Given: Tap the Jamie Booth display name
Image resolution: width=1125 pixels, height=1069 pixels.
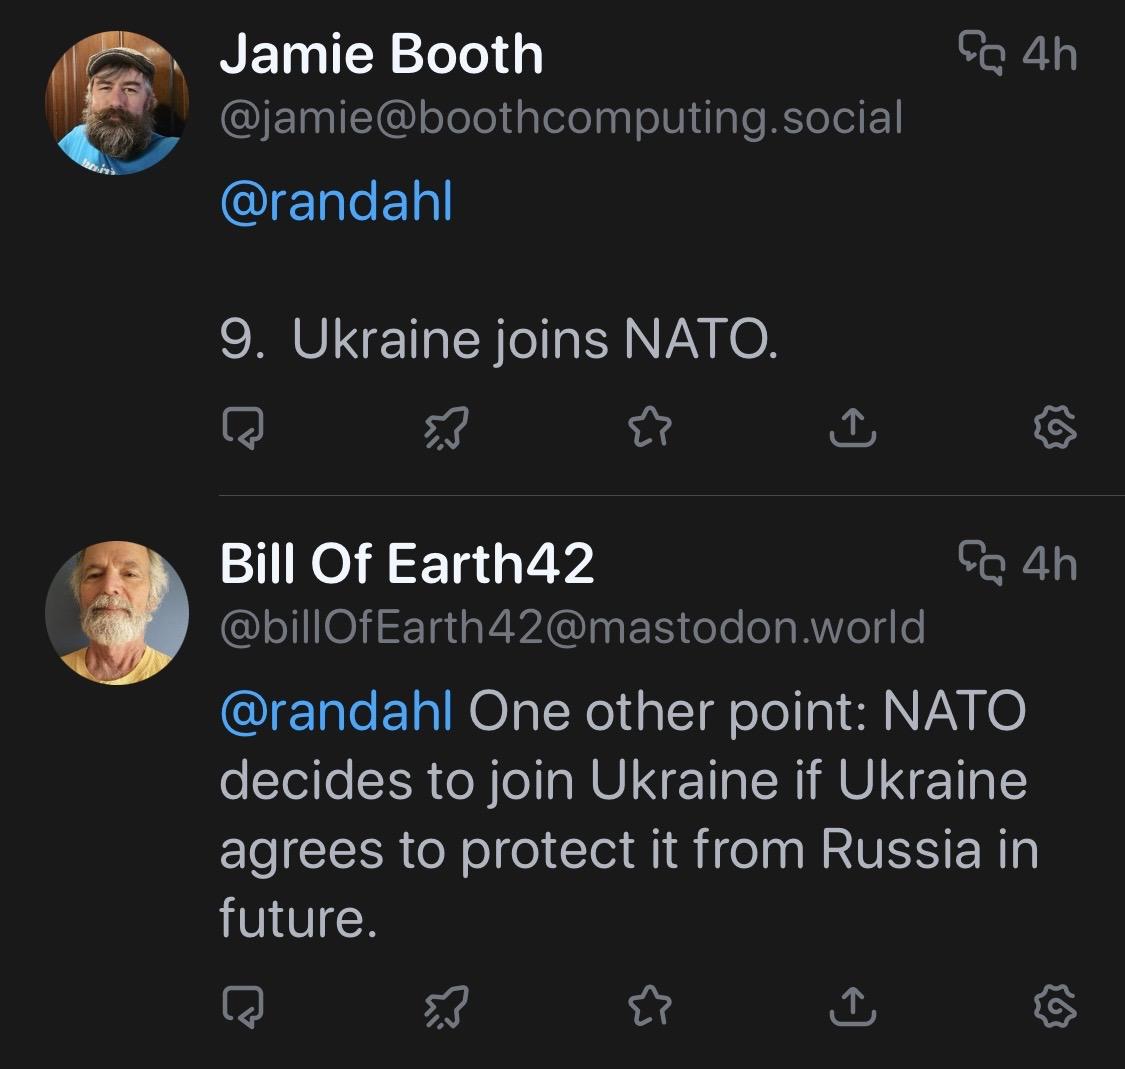Looking at the screenshot, I should click(x=381, y=54).
